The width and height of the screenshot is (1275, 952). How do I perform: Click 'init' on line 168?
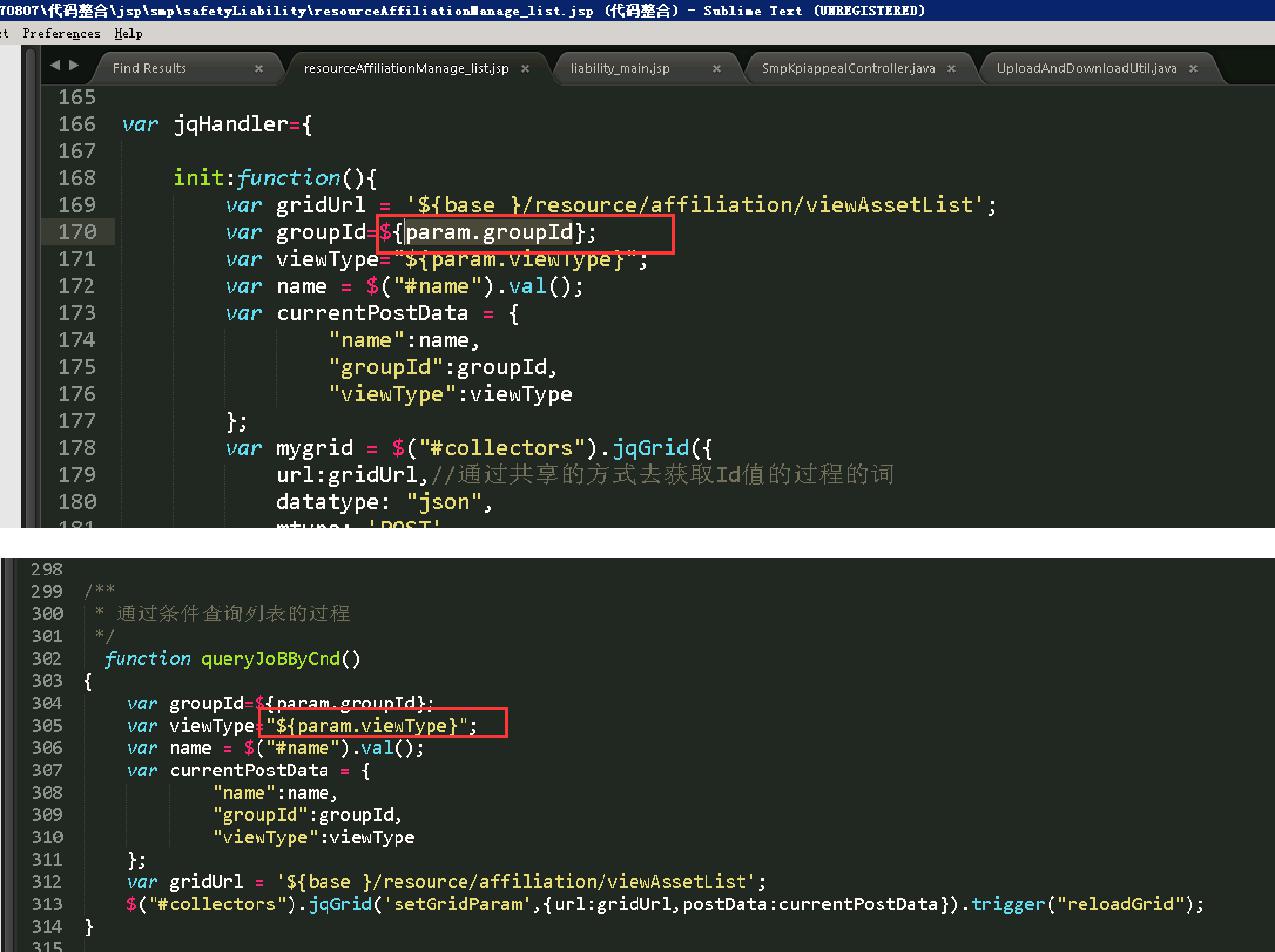tap(198, 178)
